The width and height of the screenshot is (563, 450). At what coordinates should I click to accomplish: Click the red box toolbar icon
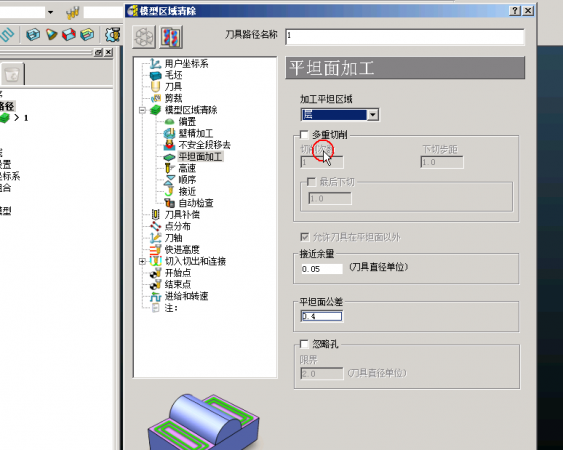69,34
